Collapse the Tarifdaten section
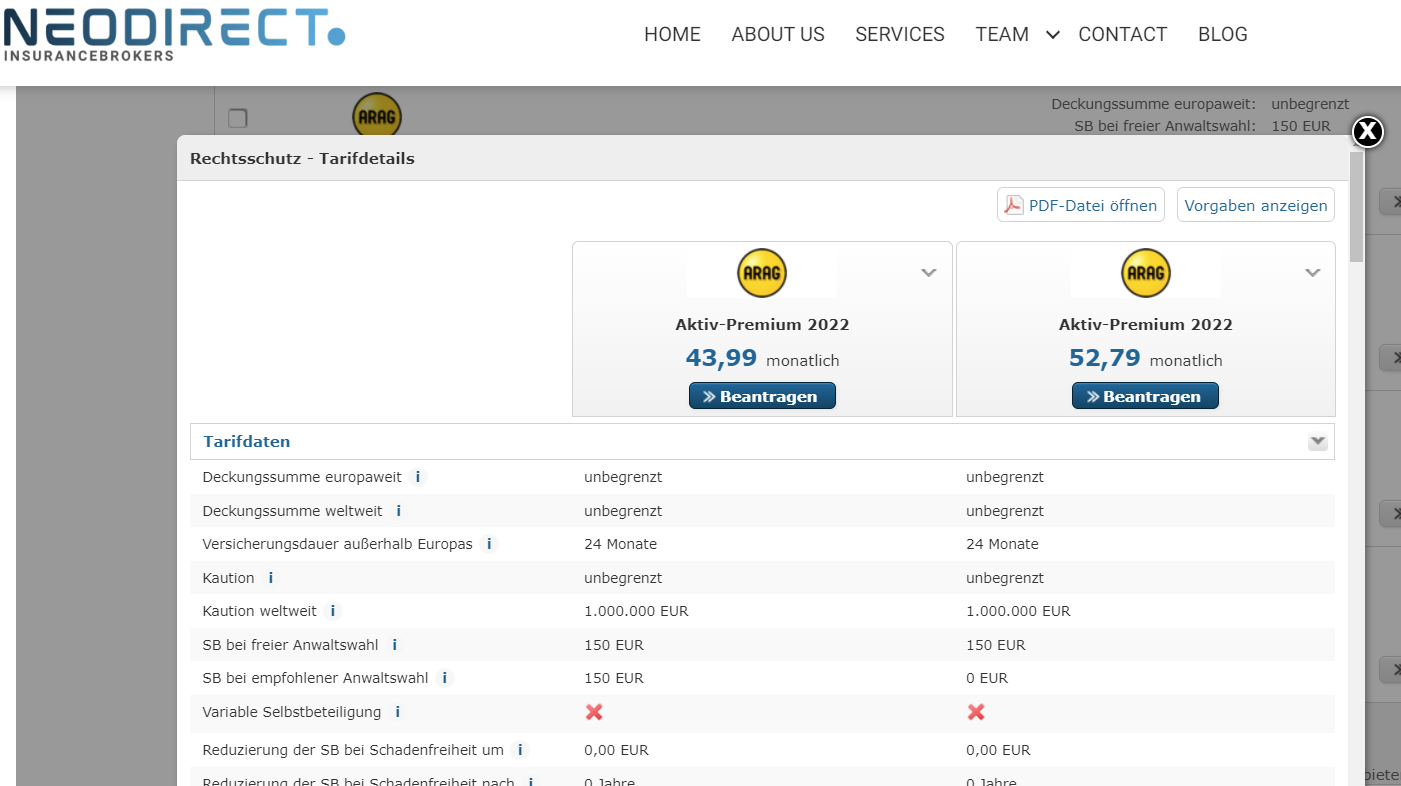The width and height of the screenshot is (1401, 786). (x=1317, y=441)
